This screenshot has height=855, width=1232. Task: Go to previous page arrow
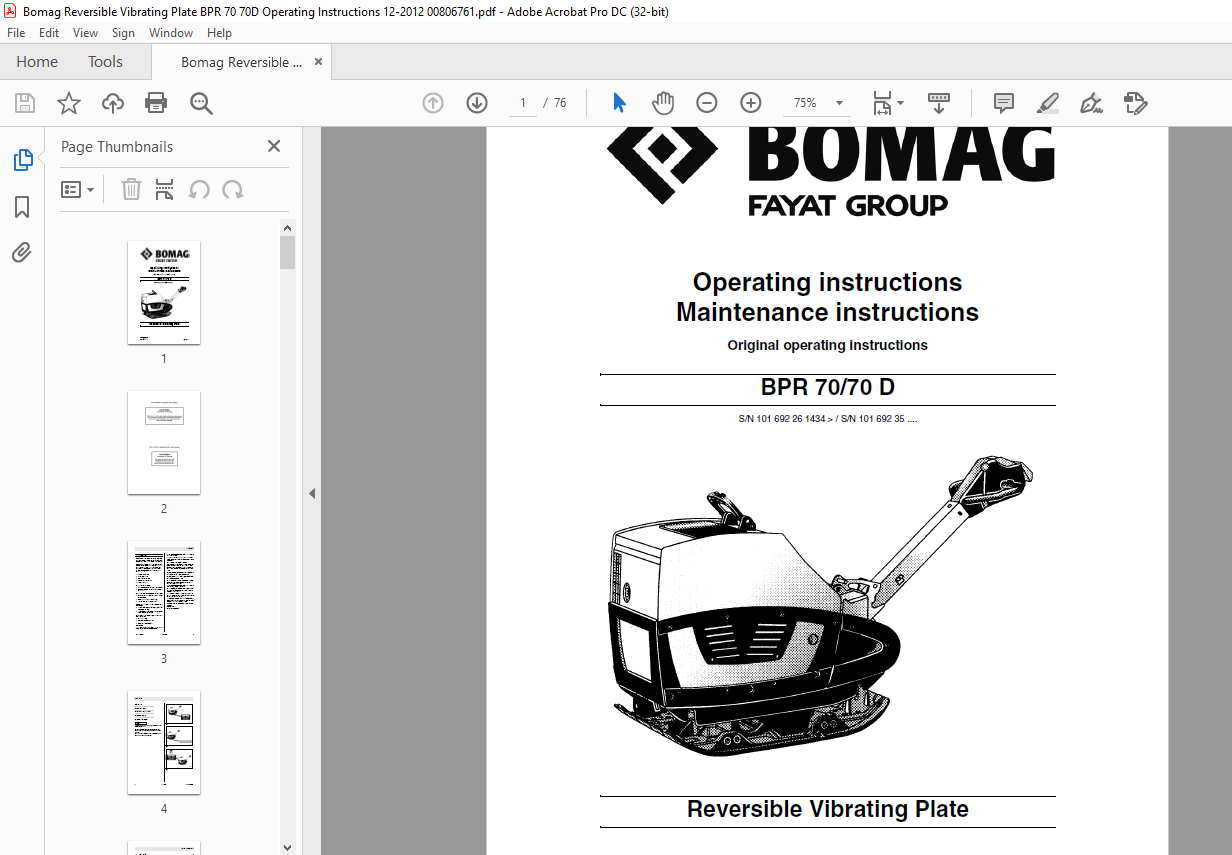tap(433, 103)
